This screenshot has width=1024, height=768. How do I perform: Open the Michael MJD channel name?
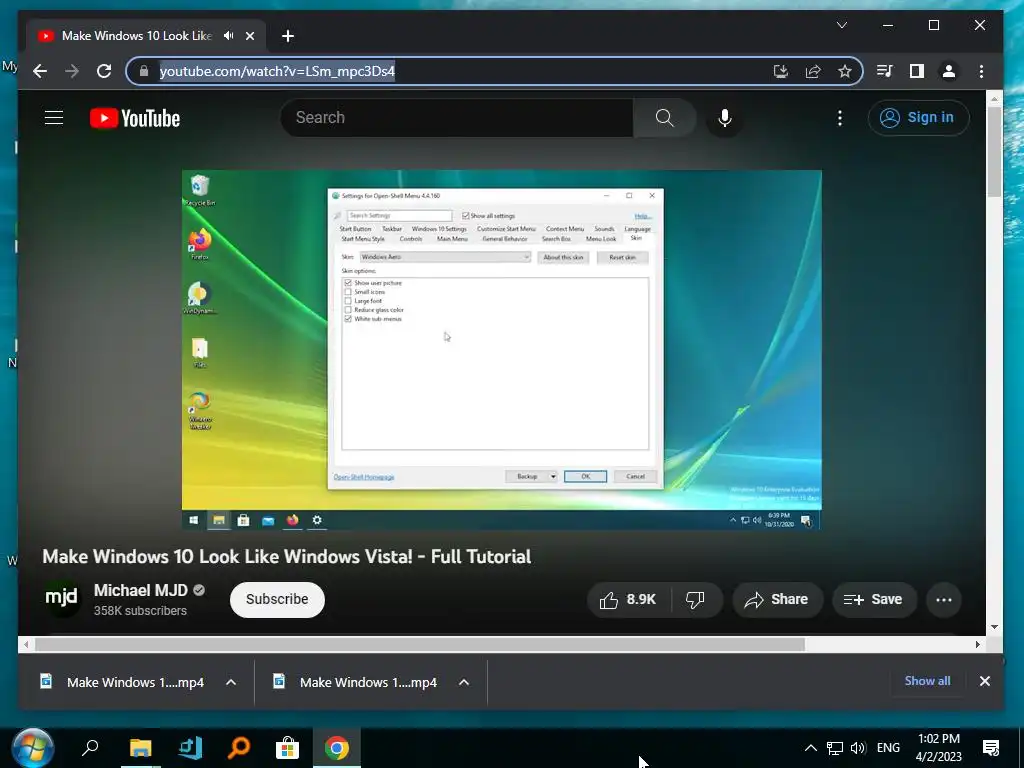140,590
